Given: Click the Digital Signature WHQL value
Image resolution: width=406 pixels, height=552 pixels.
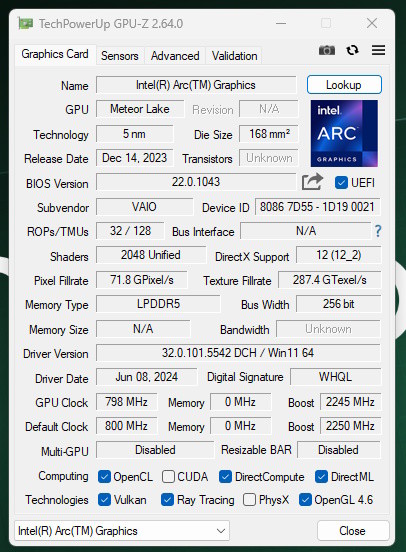Looking at the screenshot, I should coord(336,377).
